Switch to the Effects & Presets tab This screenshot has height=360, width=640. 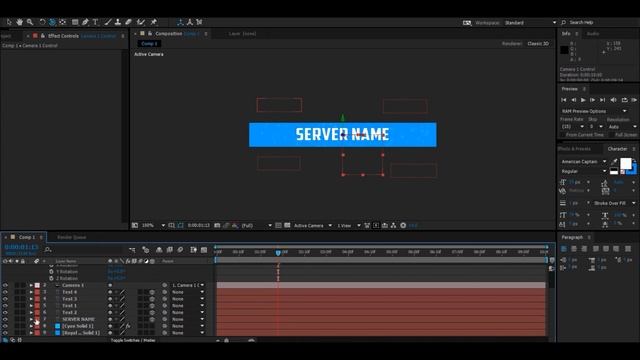(574, 149)
